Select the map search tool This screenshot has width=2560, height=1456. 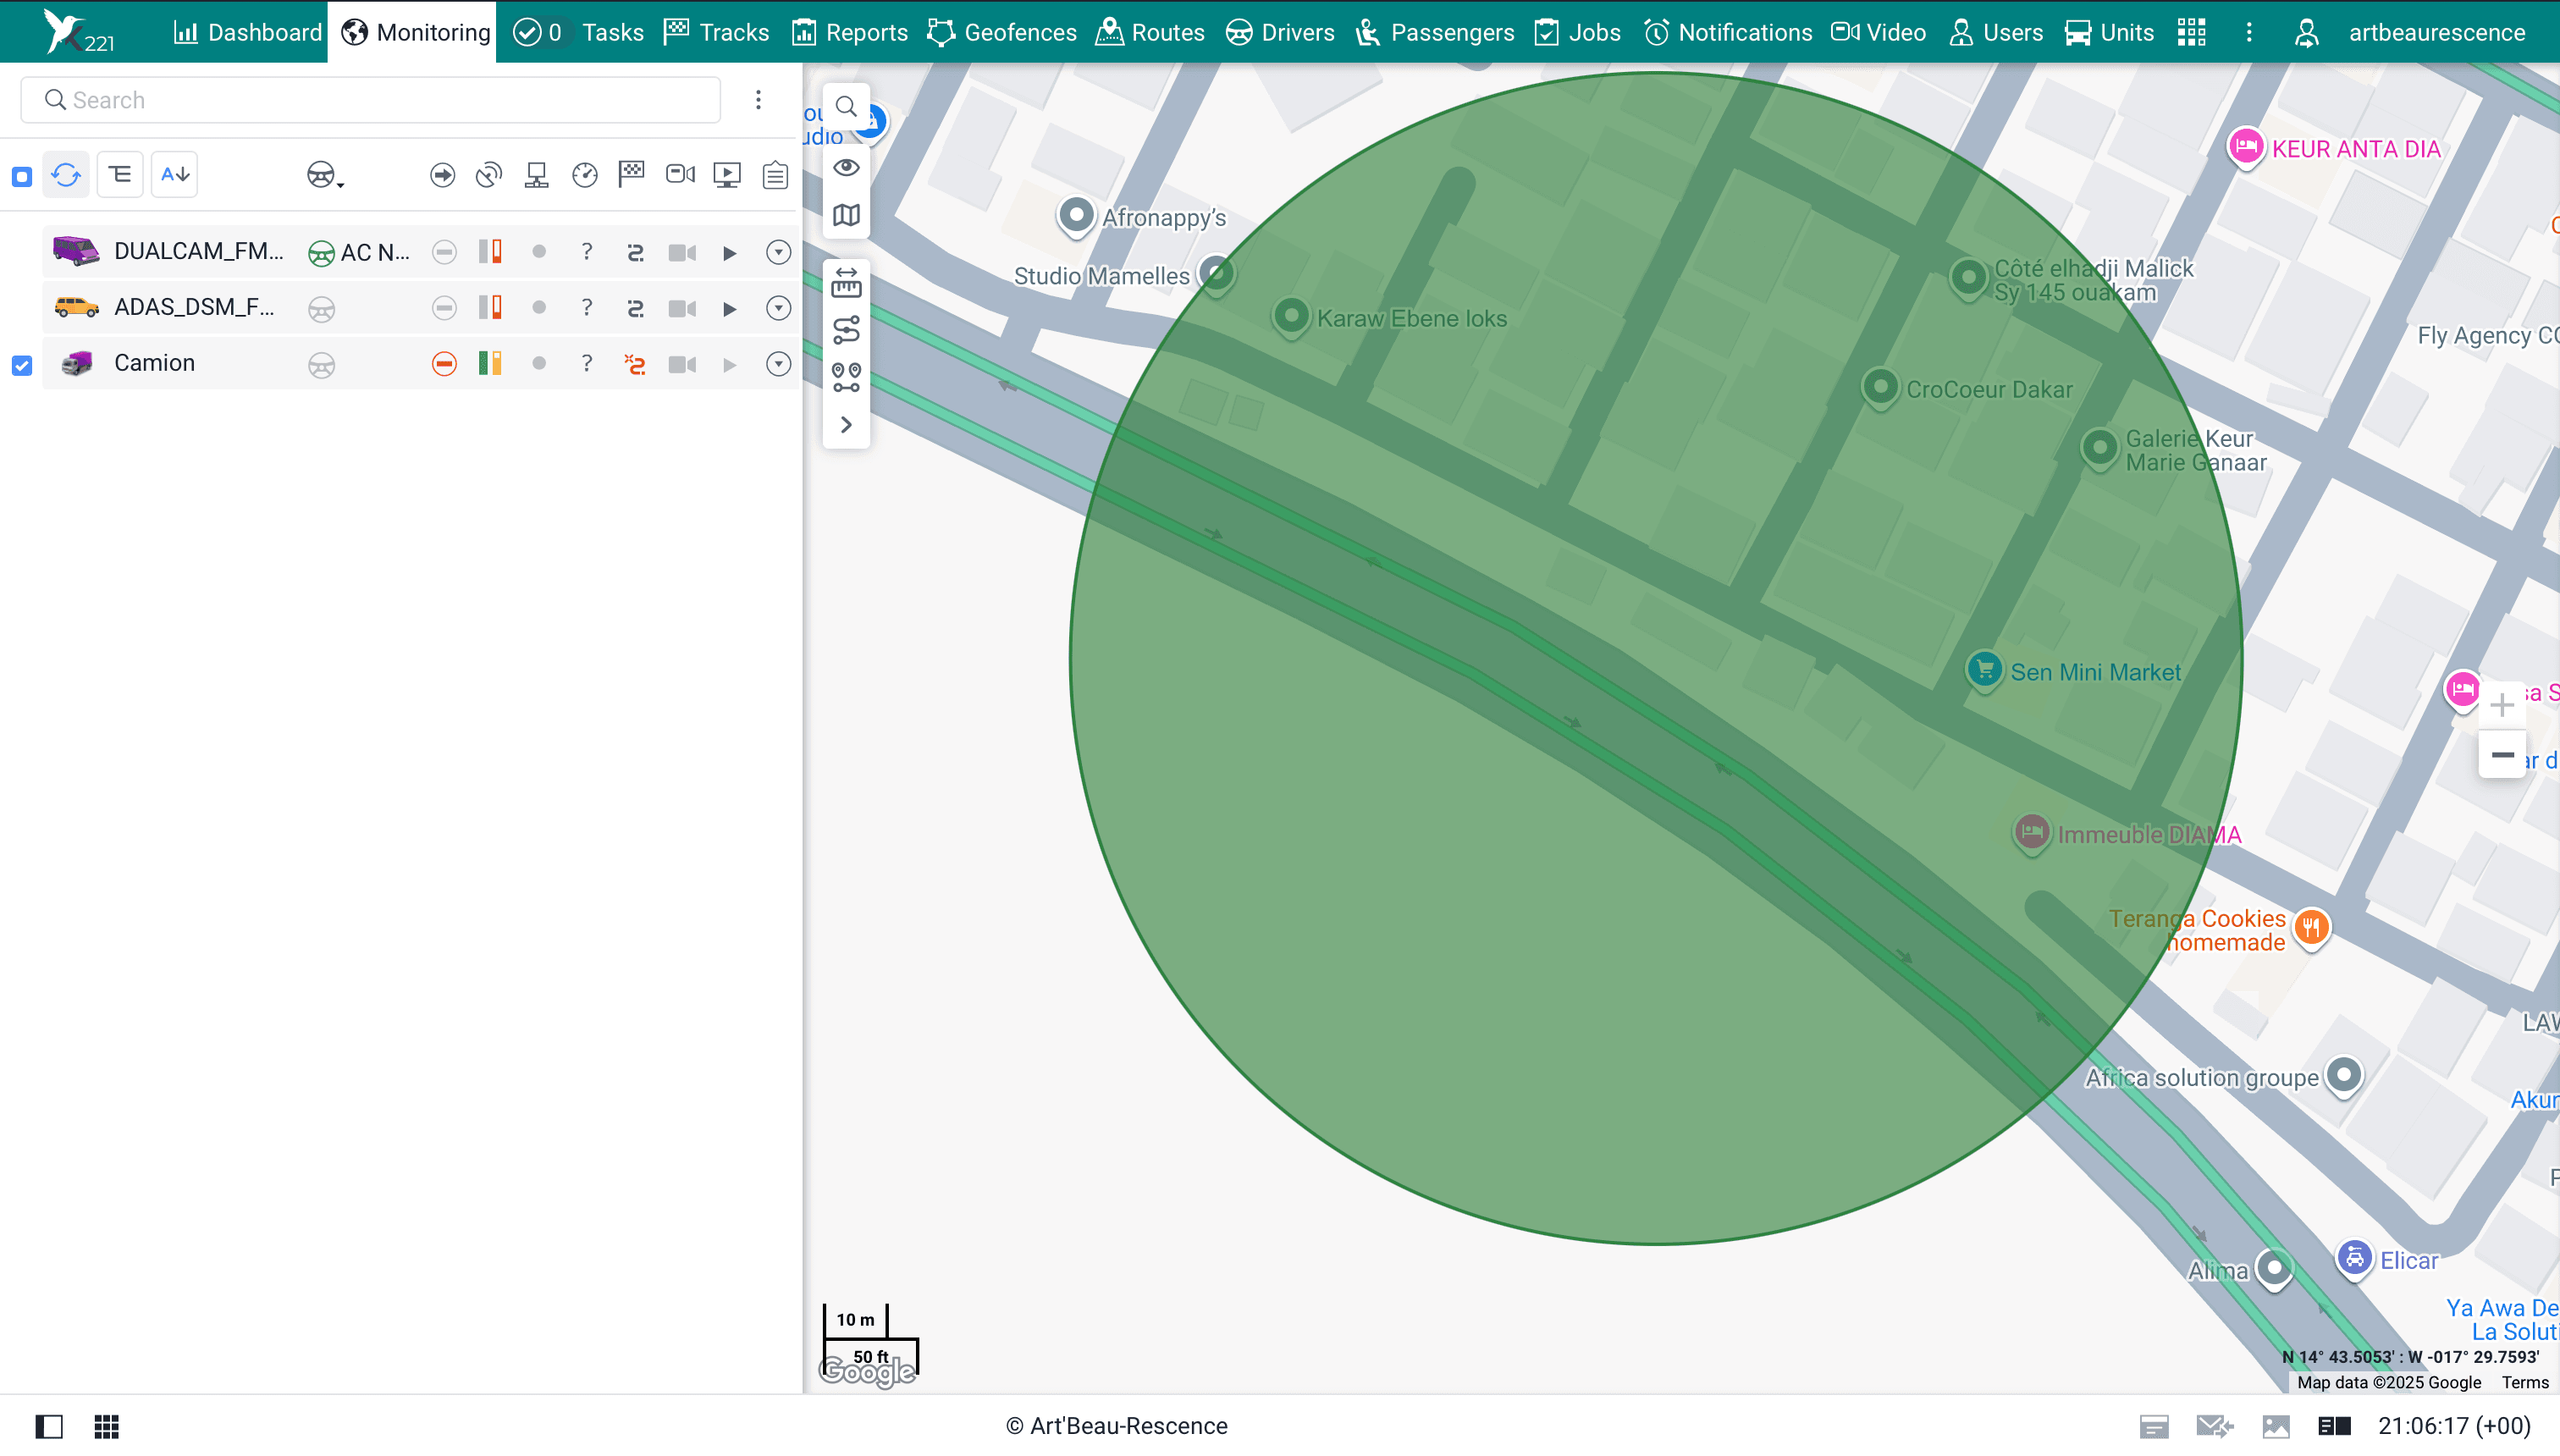click(x=846, y=106)
